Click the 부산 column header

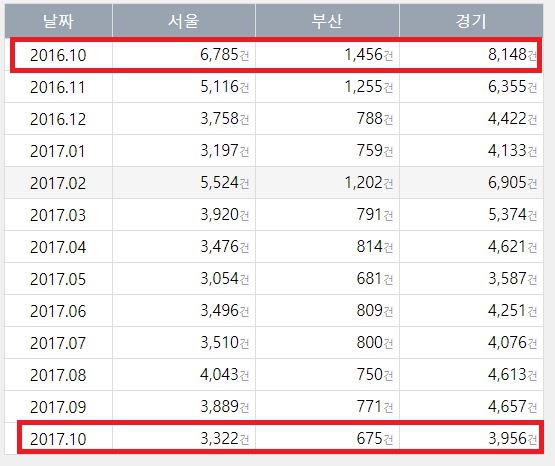[x=327, y=21]
